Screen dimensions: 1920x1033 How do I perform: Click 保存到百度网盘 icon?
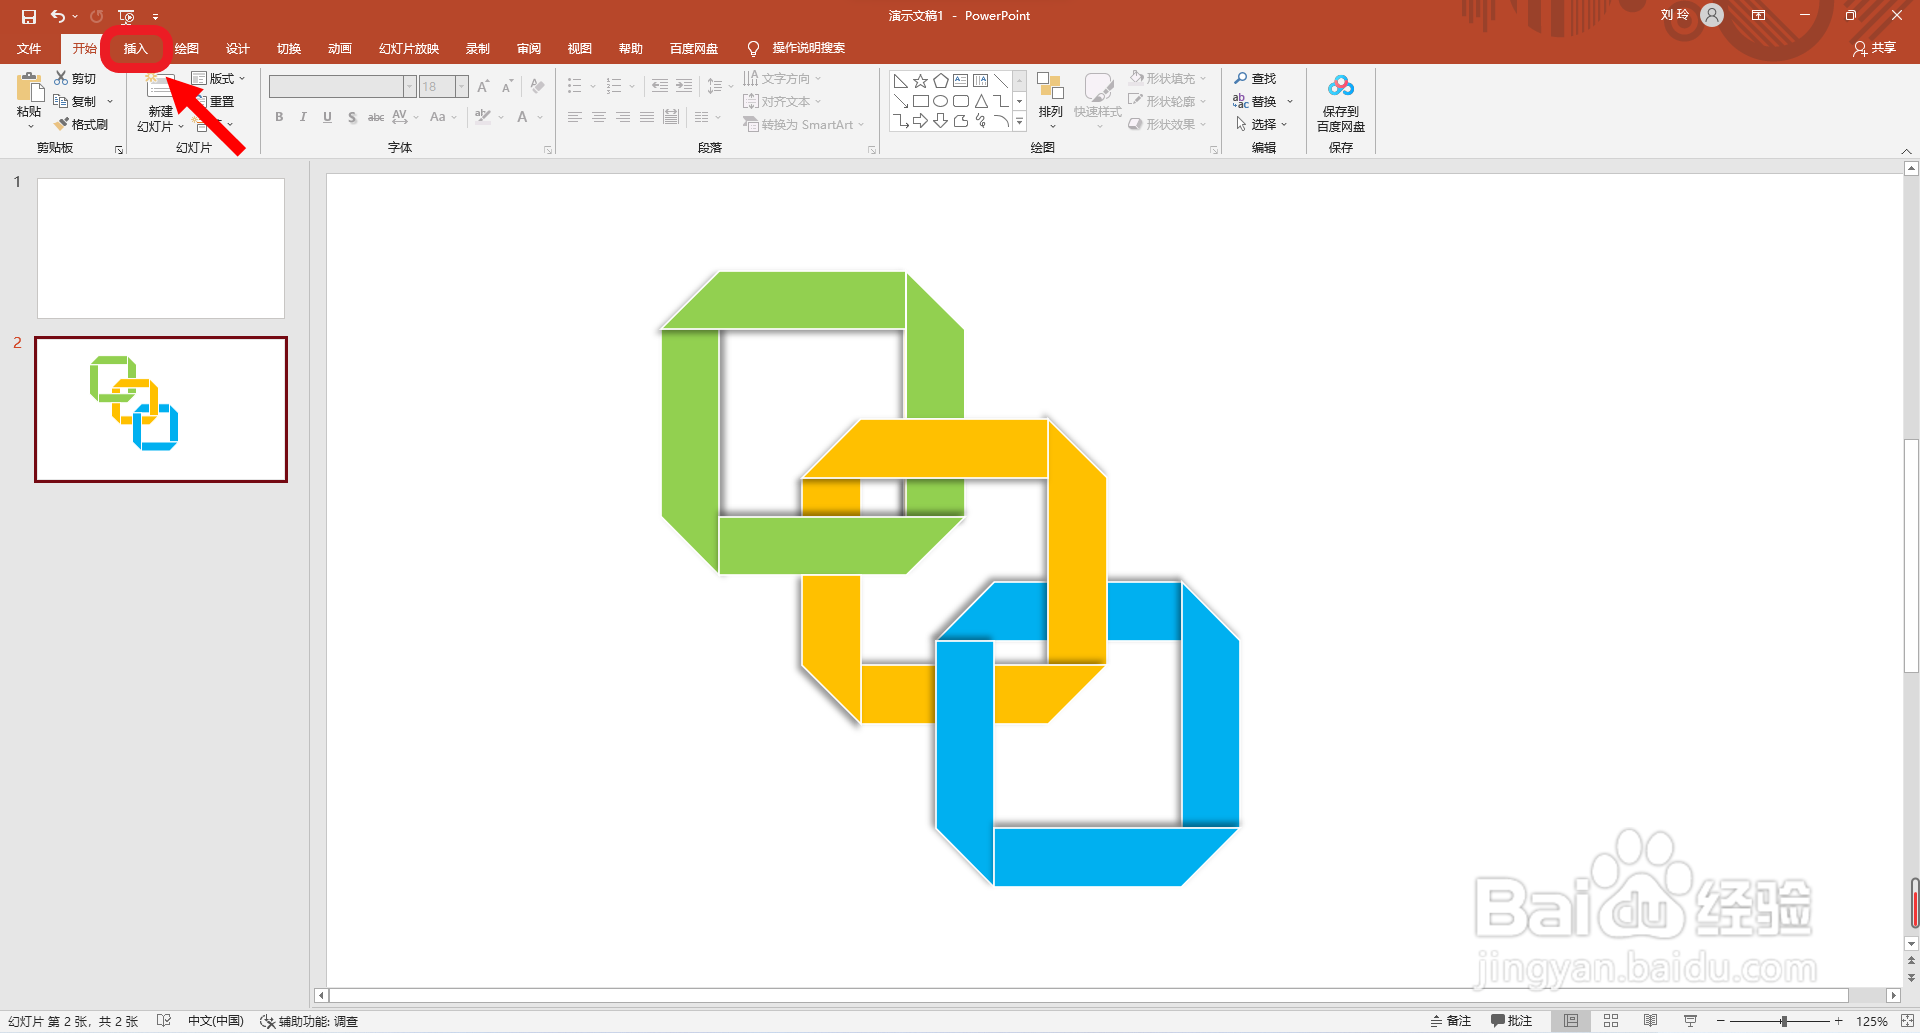click(x=1341, y=103)
